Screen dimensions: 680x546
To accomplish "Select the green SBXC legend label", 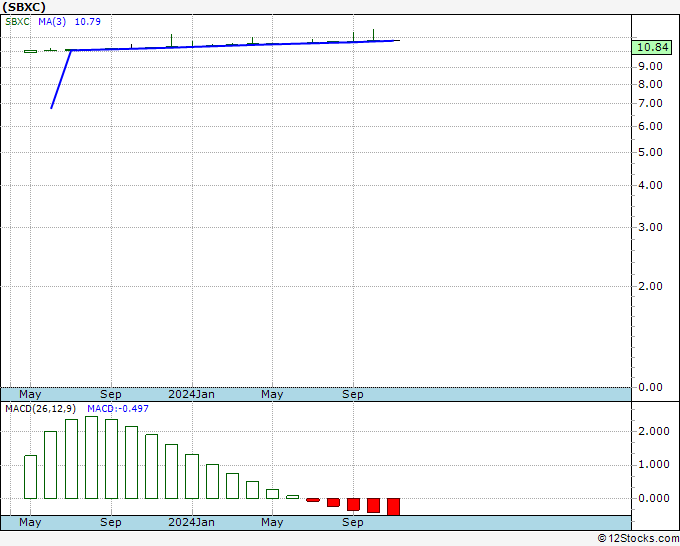I will 19,22.
